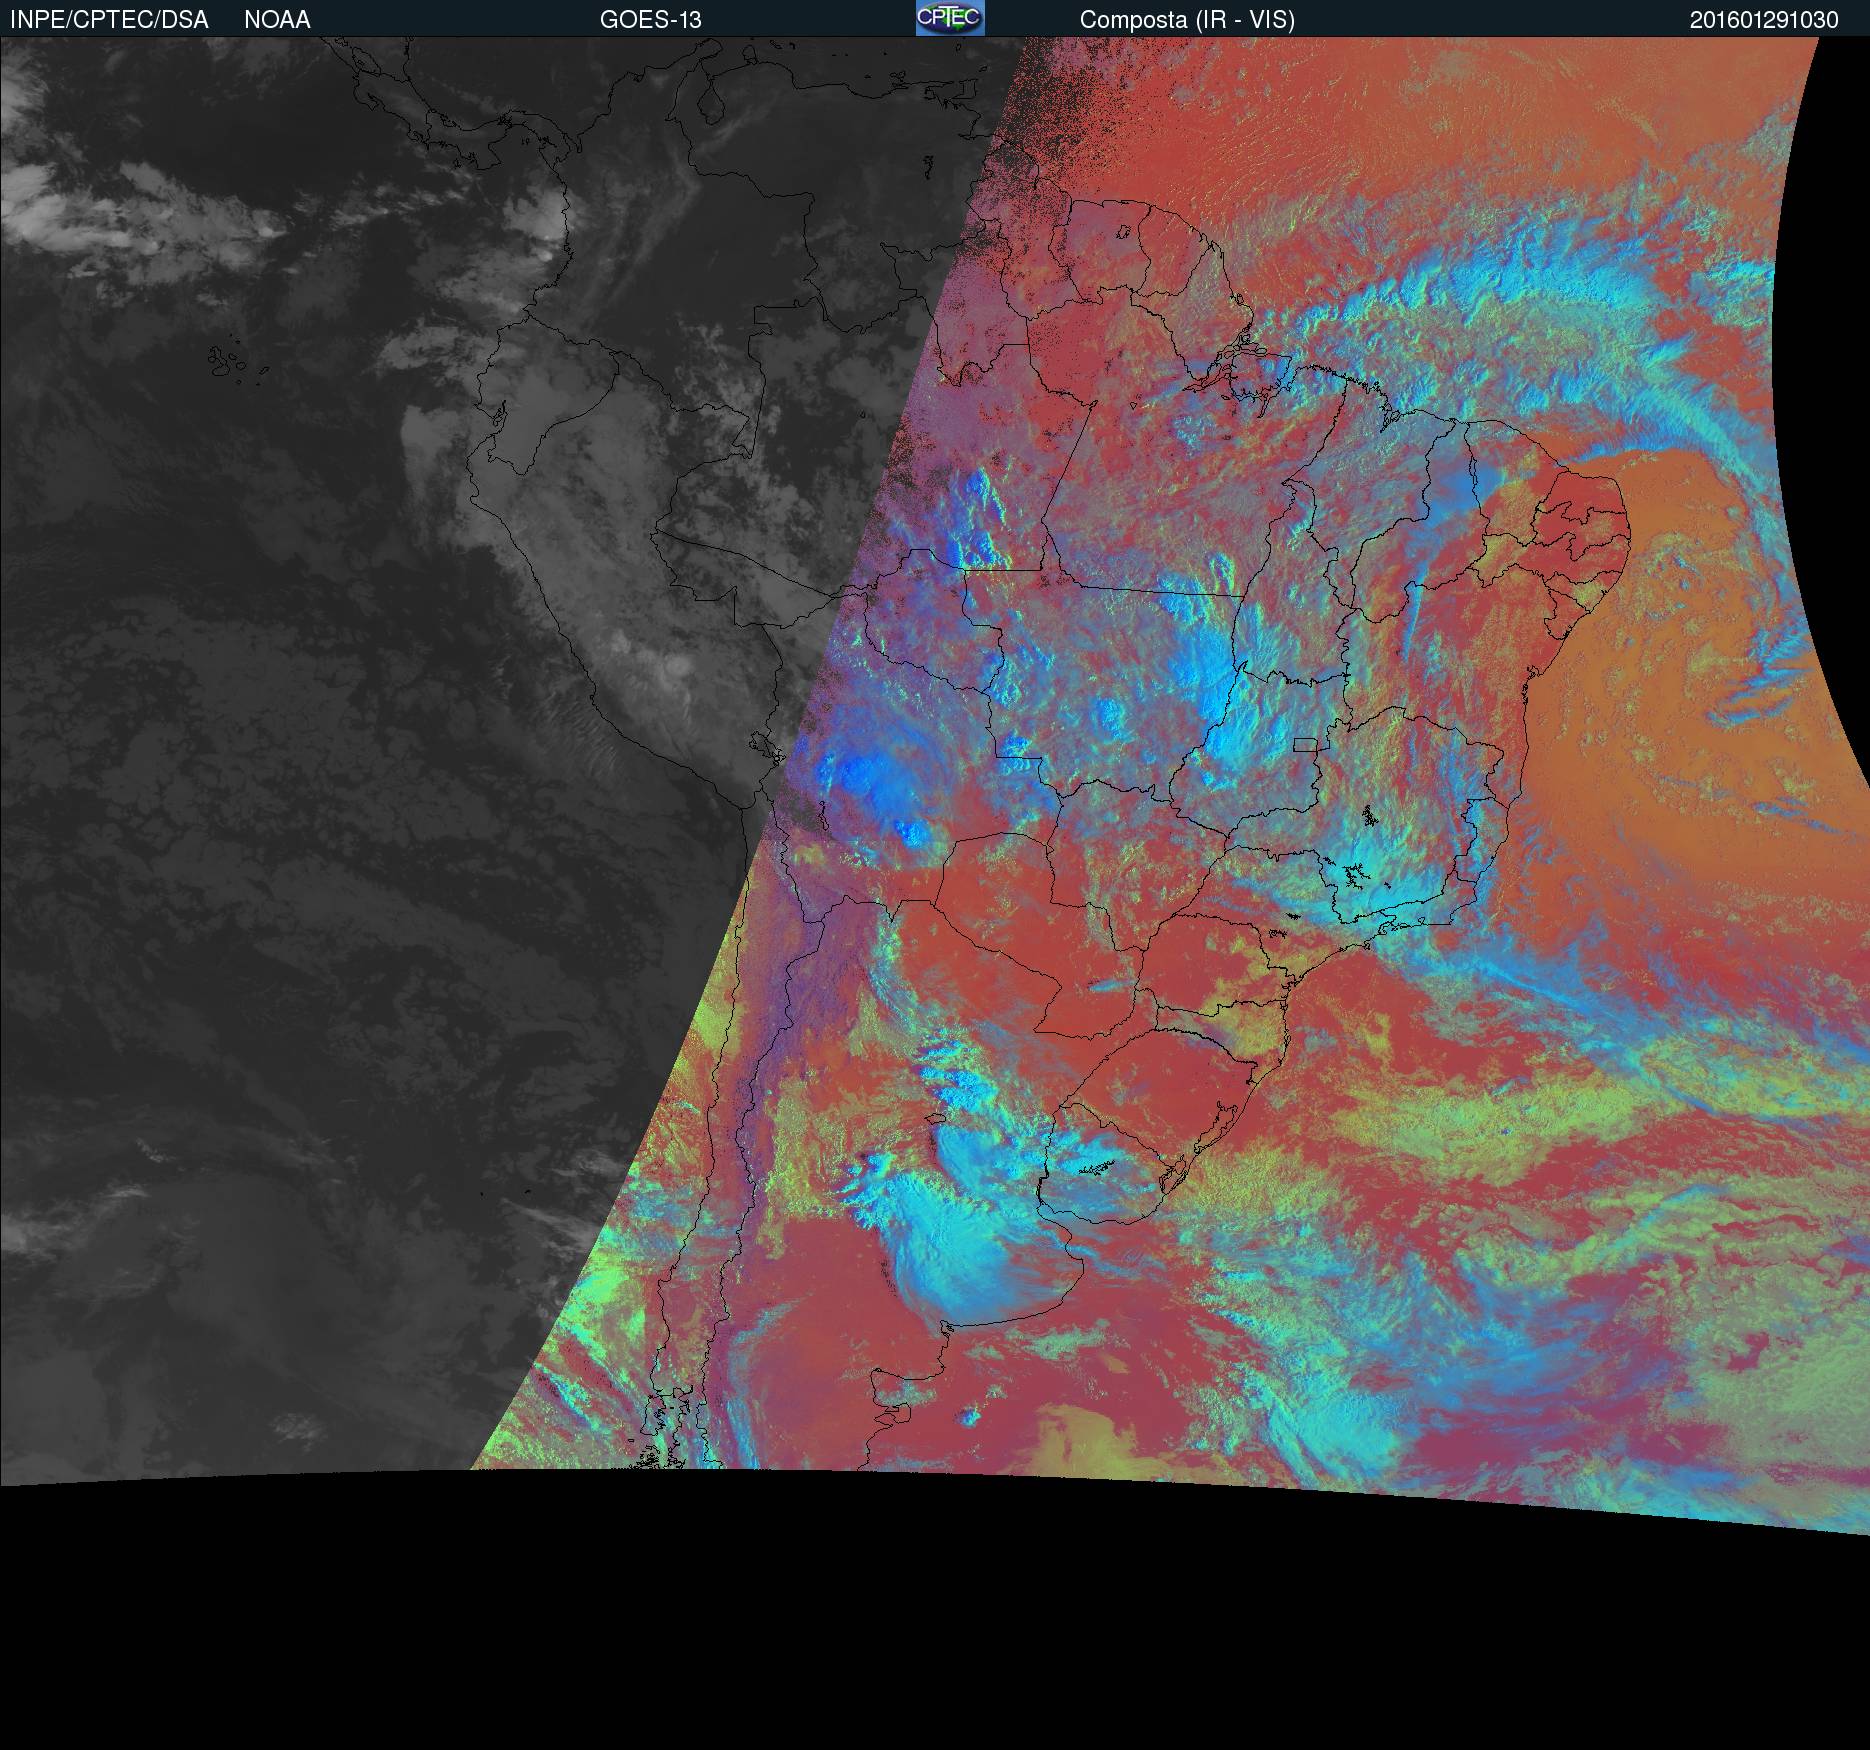Click the NOAA label in the header

[x=277, y=20]
